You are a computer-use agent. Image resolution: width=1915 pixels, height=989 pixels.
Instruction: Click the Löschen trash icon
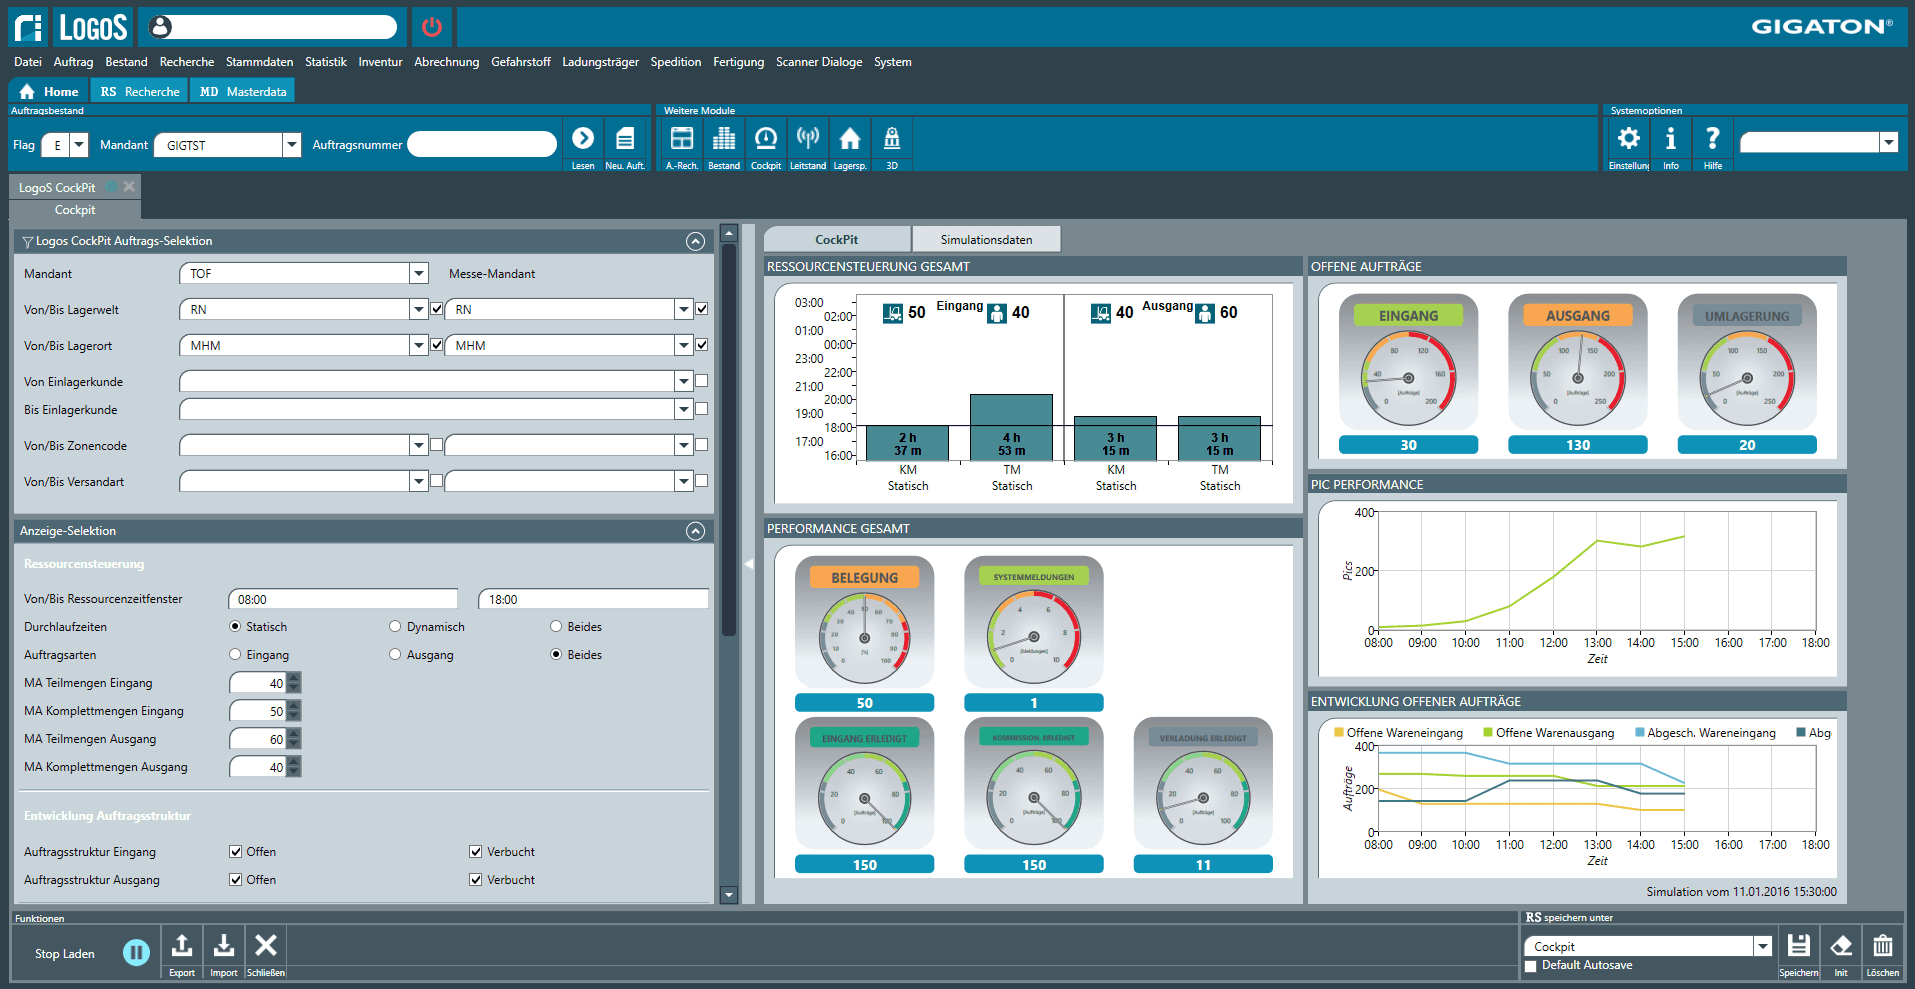tap(1883, 946)
